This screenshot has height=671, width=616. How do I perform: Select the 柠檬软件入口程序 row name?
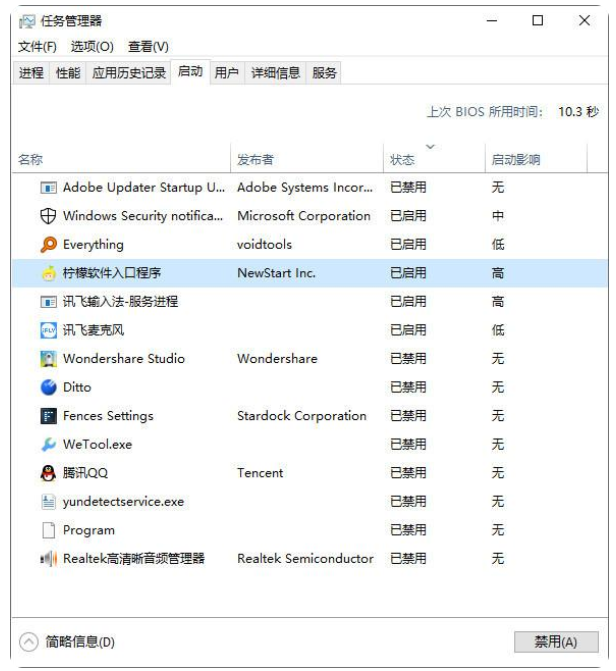click(112, 273)
